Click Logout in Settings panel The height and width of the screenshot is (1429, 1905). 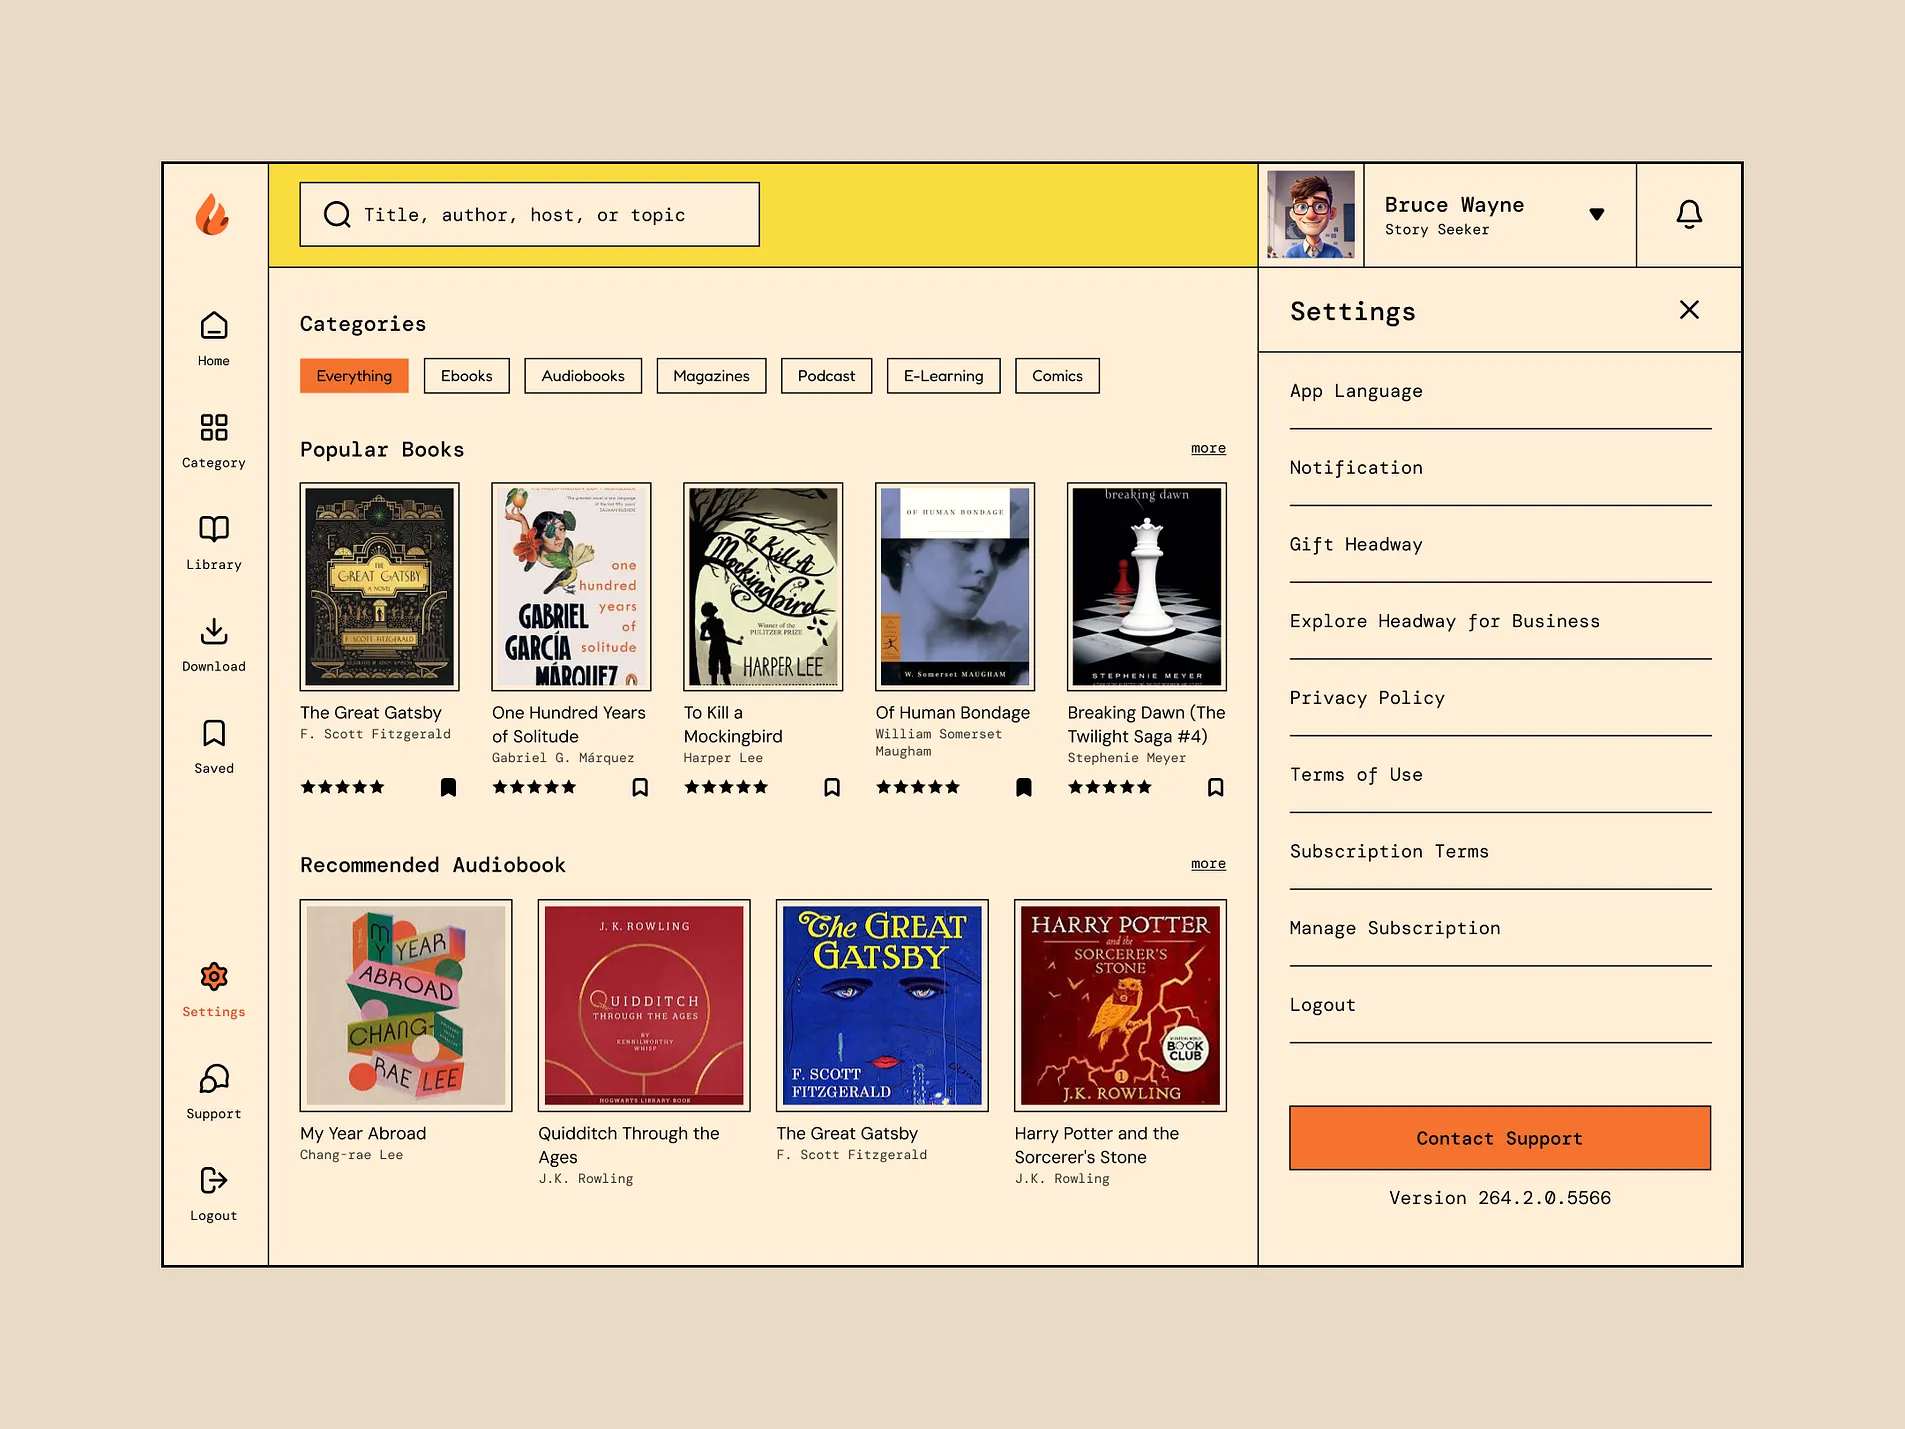[x=1500, y=1005]
